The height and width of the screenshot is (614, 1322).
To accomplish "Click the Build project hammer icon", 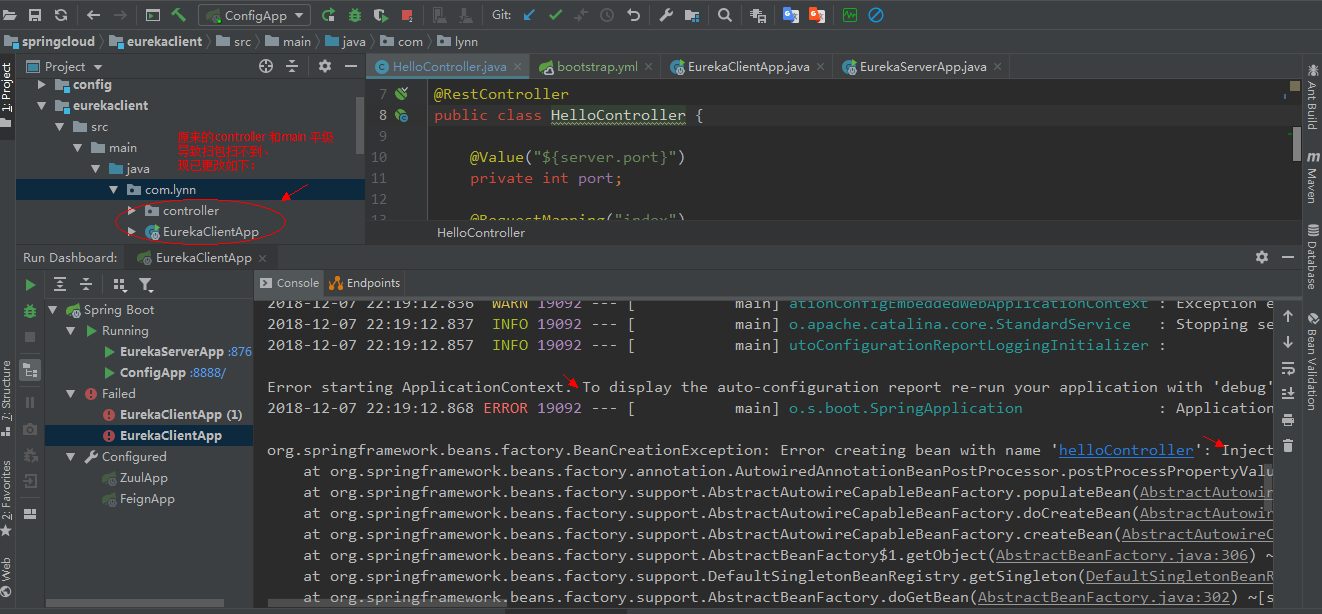I will click(x=179, y=15).
